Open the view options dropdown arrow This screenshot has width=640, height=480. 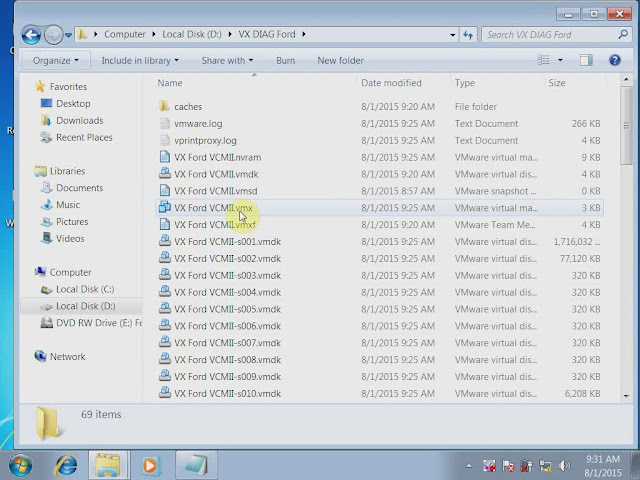point(560,60)
